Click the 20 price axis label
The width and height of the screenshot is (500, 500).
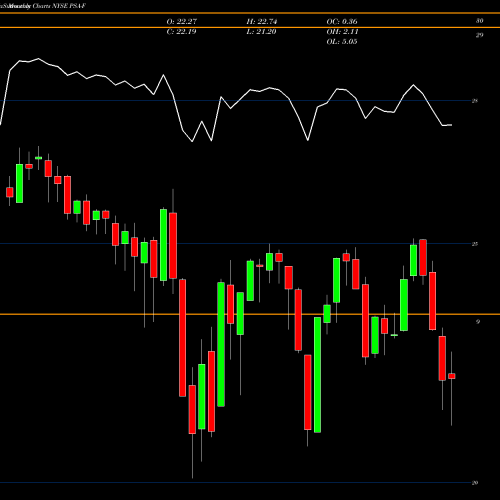coord(475,483)
